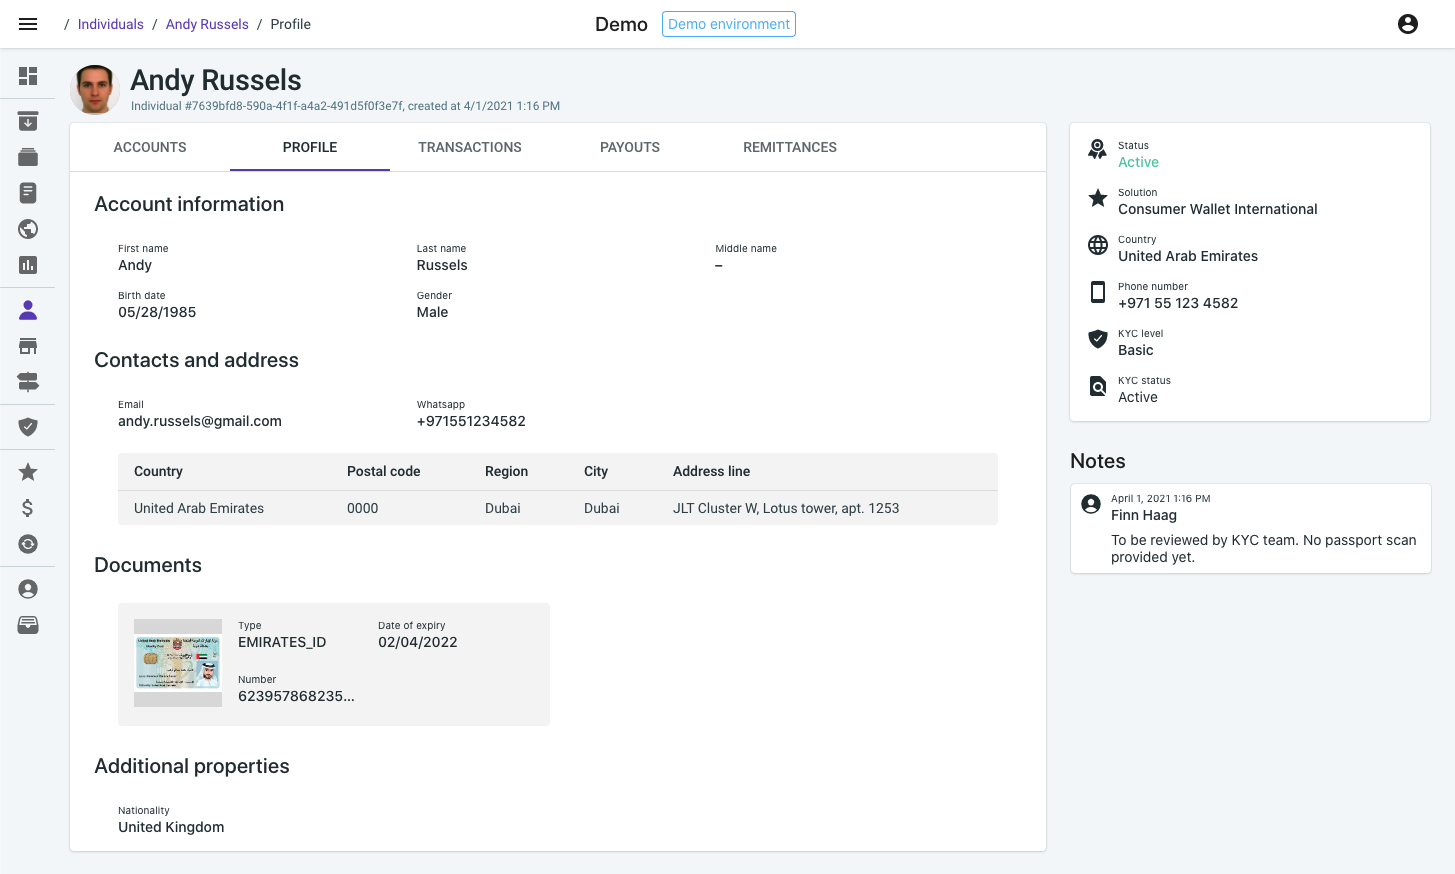Open the user account menu top right
The width and height of the screenshot is (1455, 874).
pyautogui.click(x=1407, y=24)
